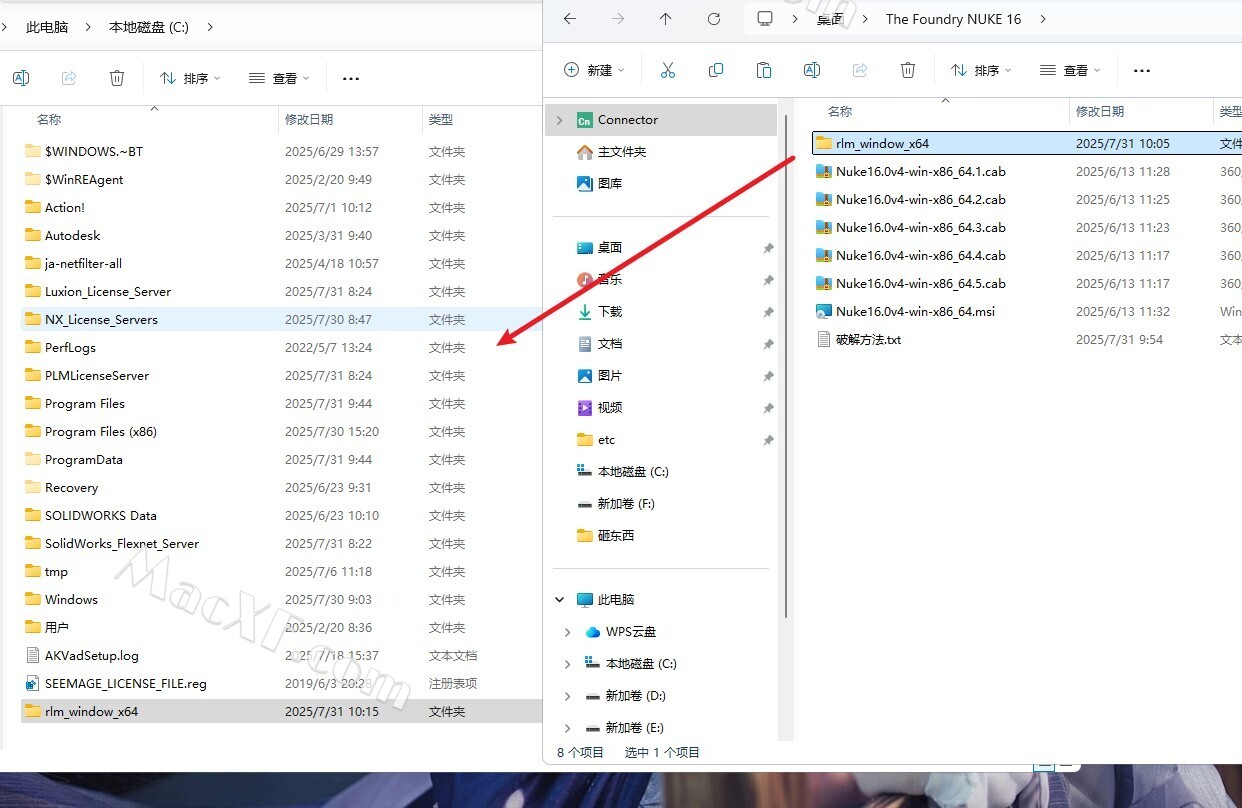Open 排序 dropdown in NUKE window
The width and height of the screenshot is (1242, 808).
pos(981,70)
